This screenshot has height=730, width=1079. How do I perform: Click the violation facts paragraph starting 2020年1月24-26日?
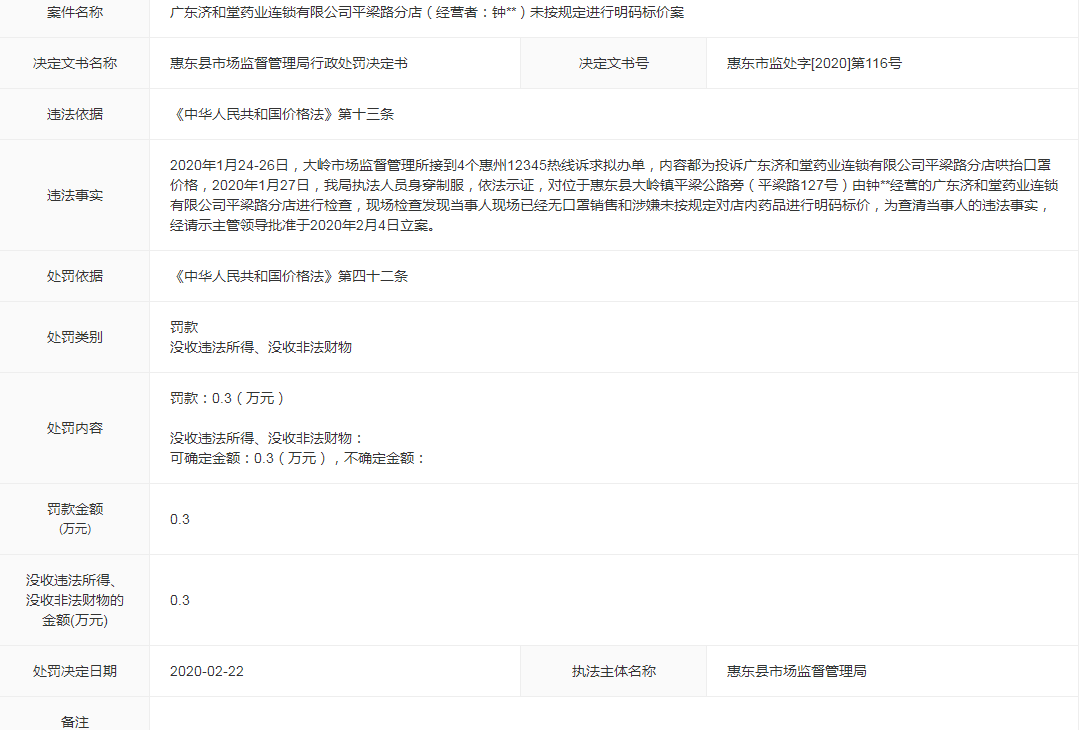[613, 195]
